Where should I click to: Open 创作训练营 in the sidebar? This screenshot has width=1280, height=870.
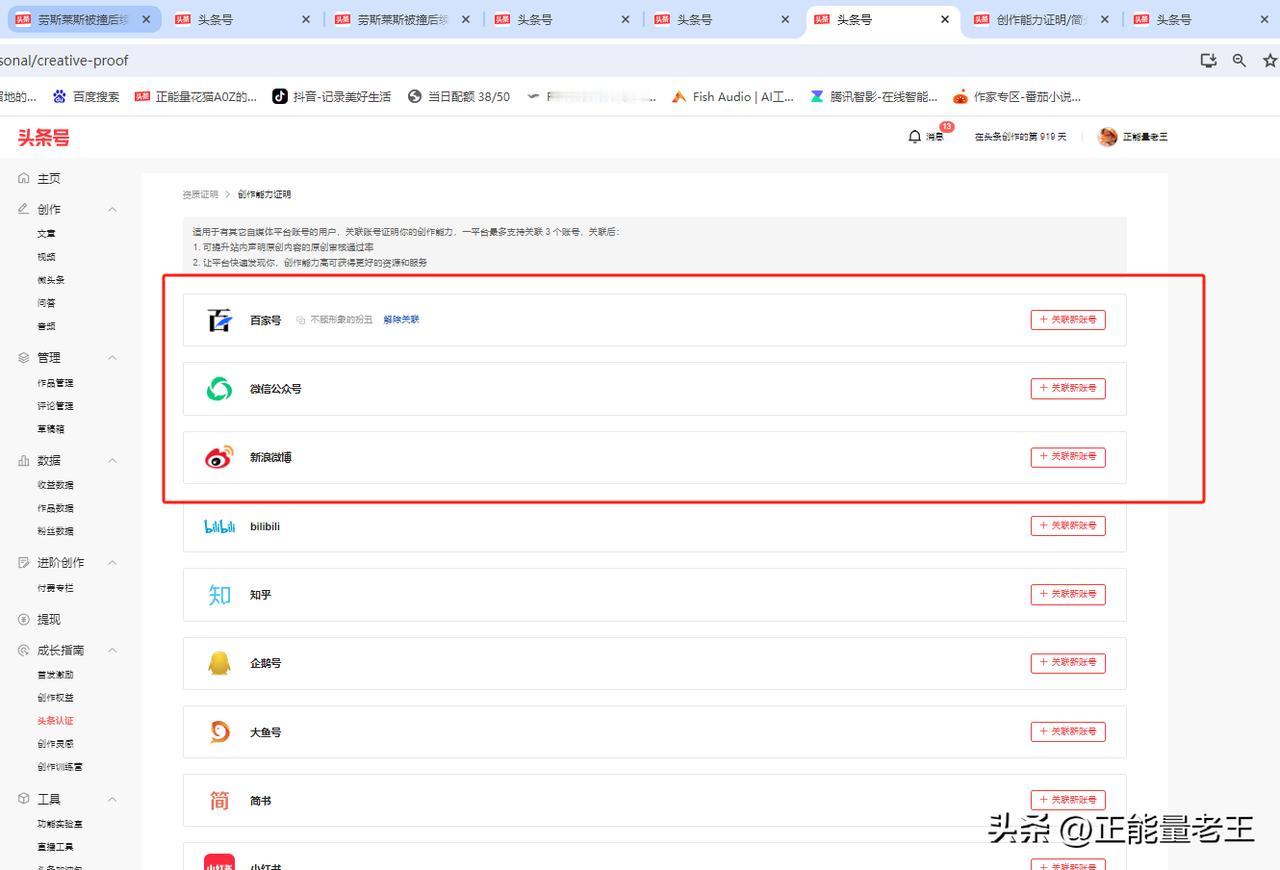click(60, 767)
